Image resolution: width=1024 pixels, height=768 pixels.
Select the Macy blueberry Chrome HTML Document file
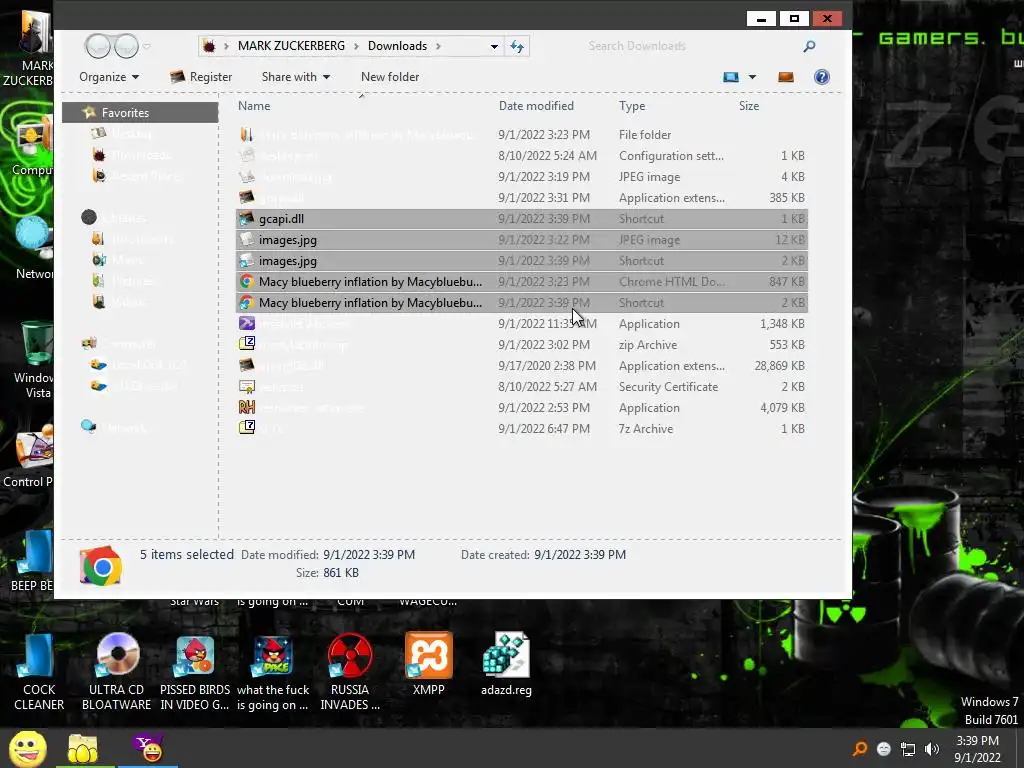click(522, 281)
